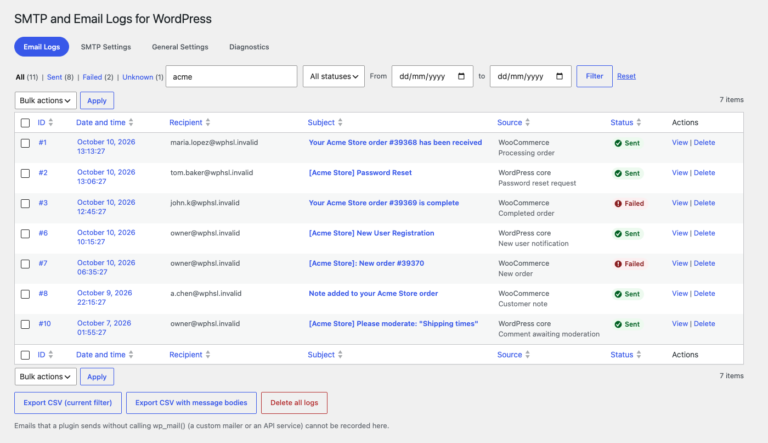This screenshot has height=443, width=768.
Task: Check the box for email #3
Action: (25, 203)
